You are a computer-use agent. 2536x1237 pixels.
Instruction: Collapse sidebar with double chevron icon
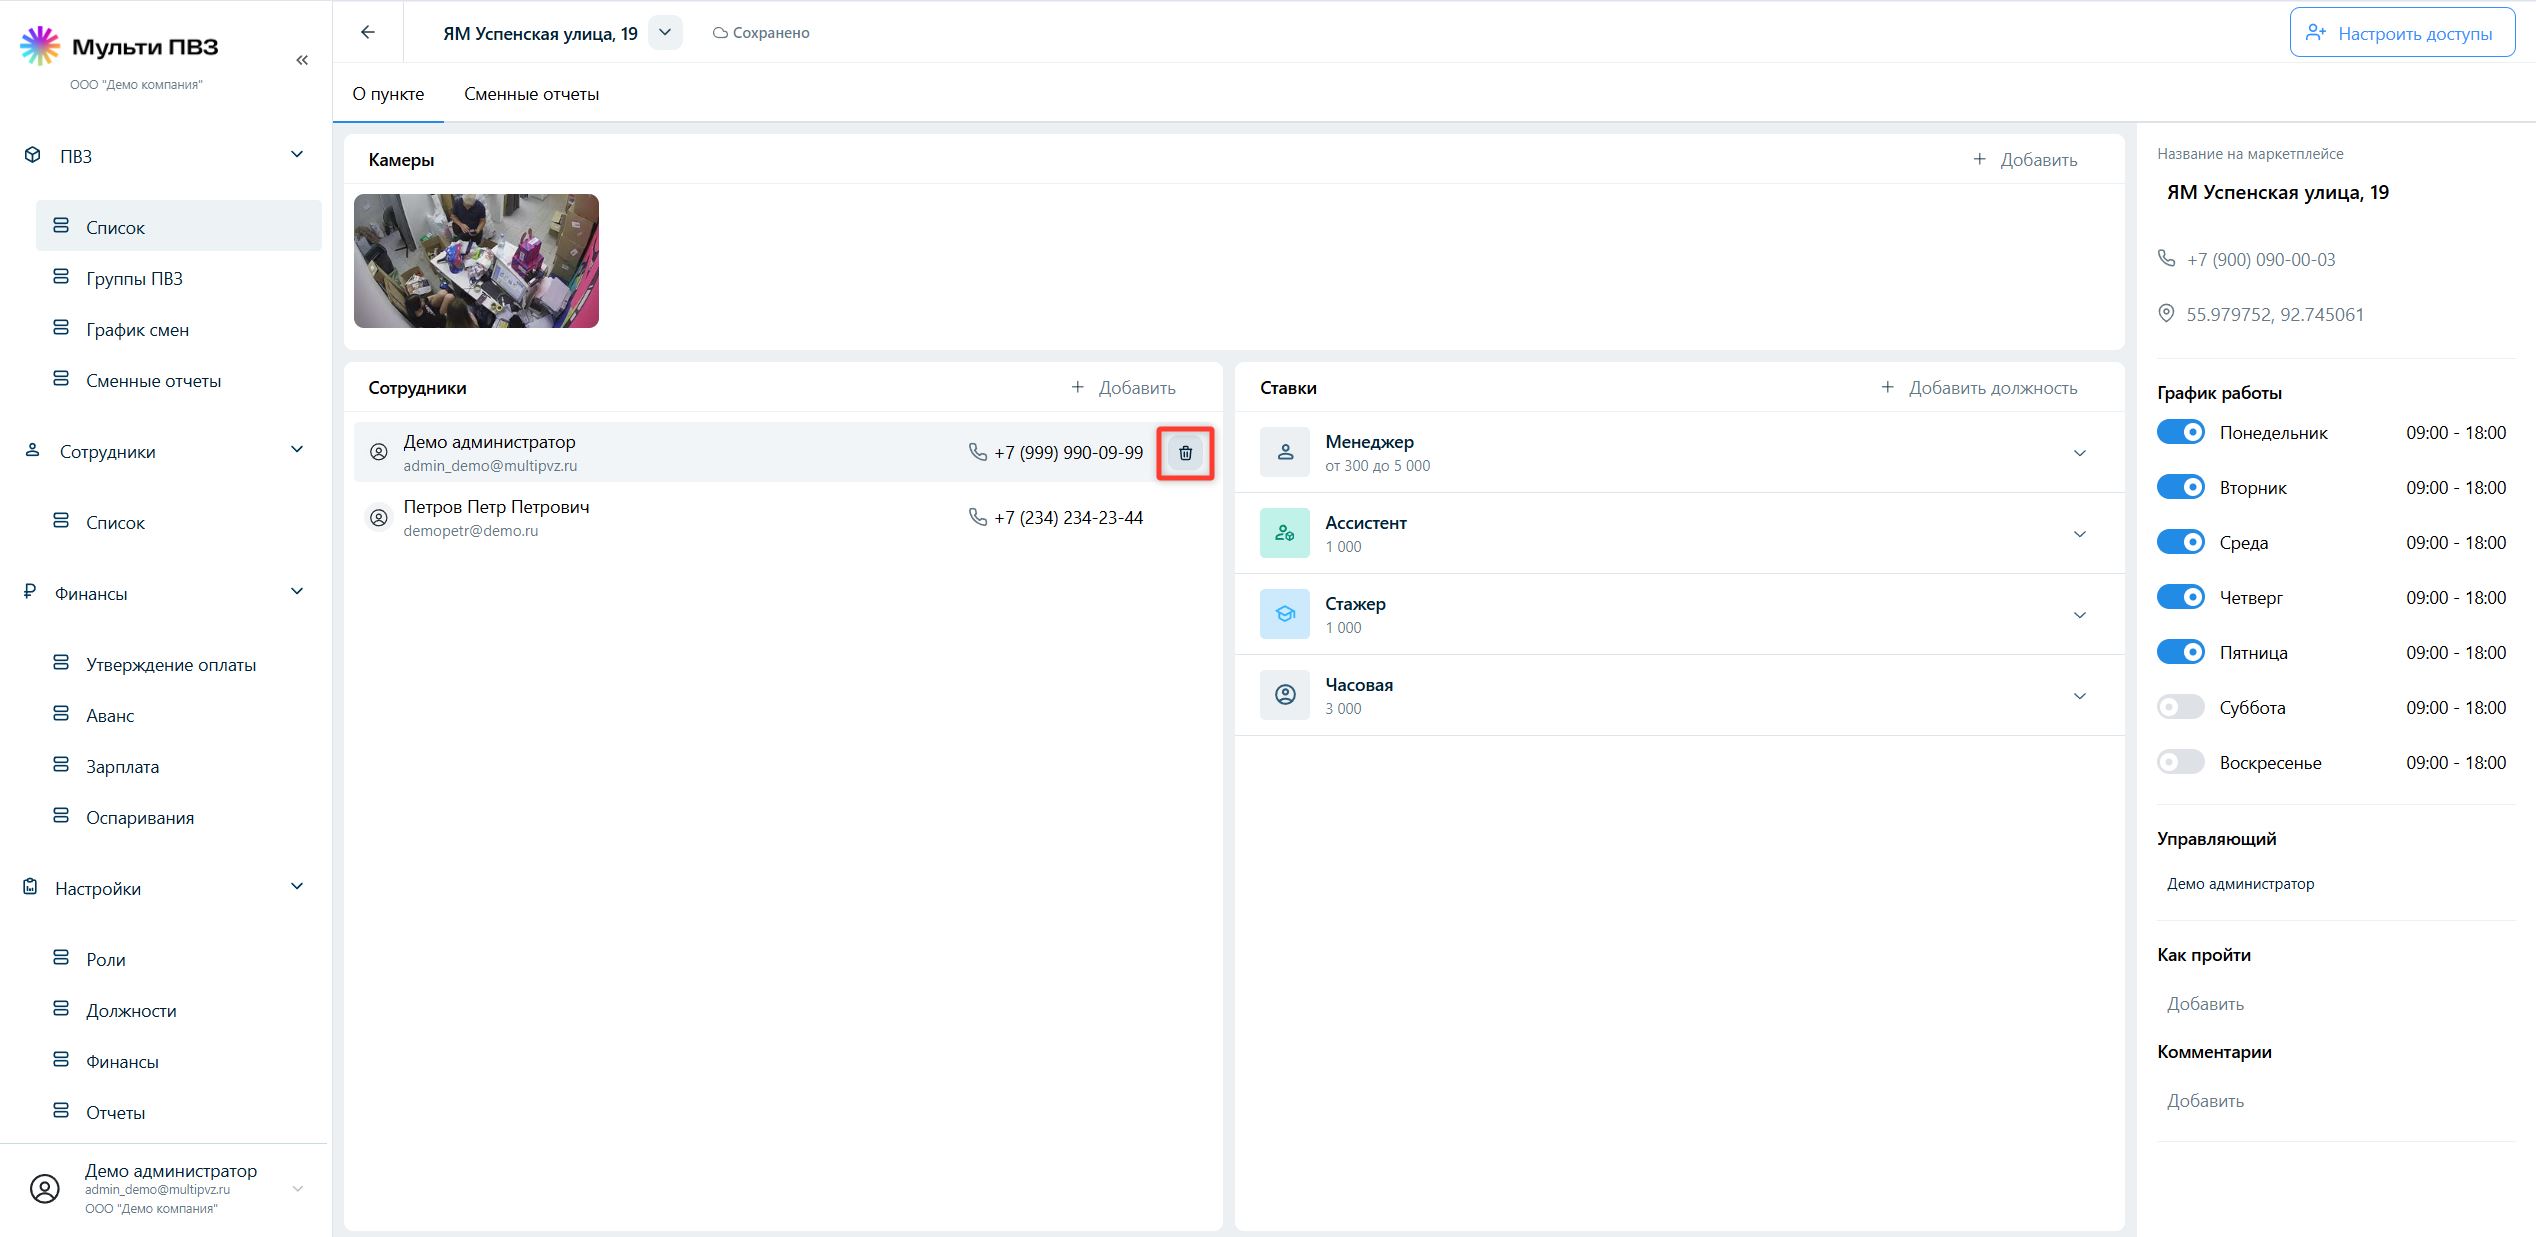click(302, 60)
